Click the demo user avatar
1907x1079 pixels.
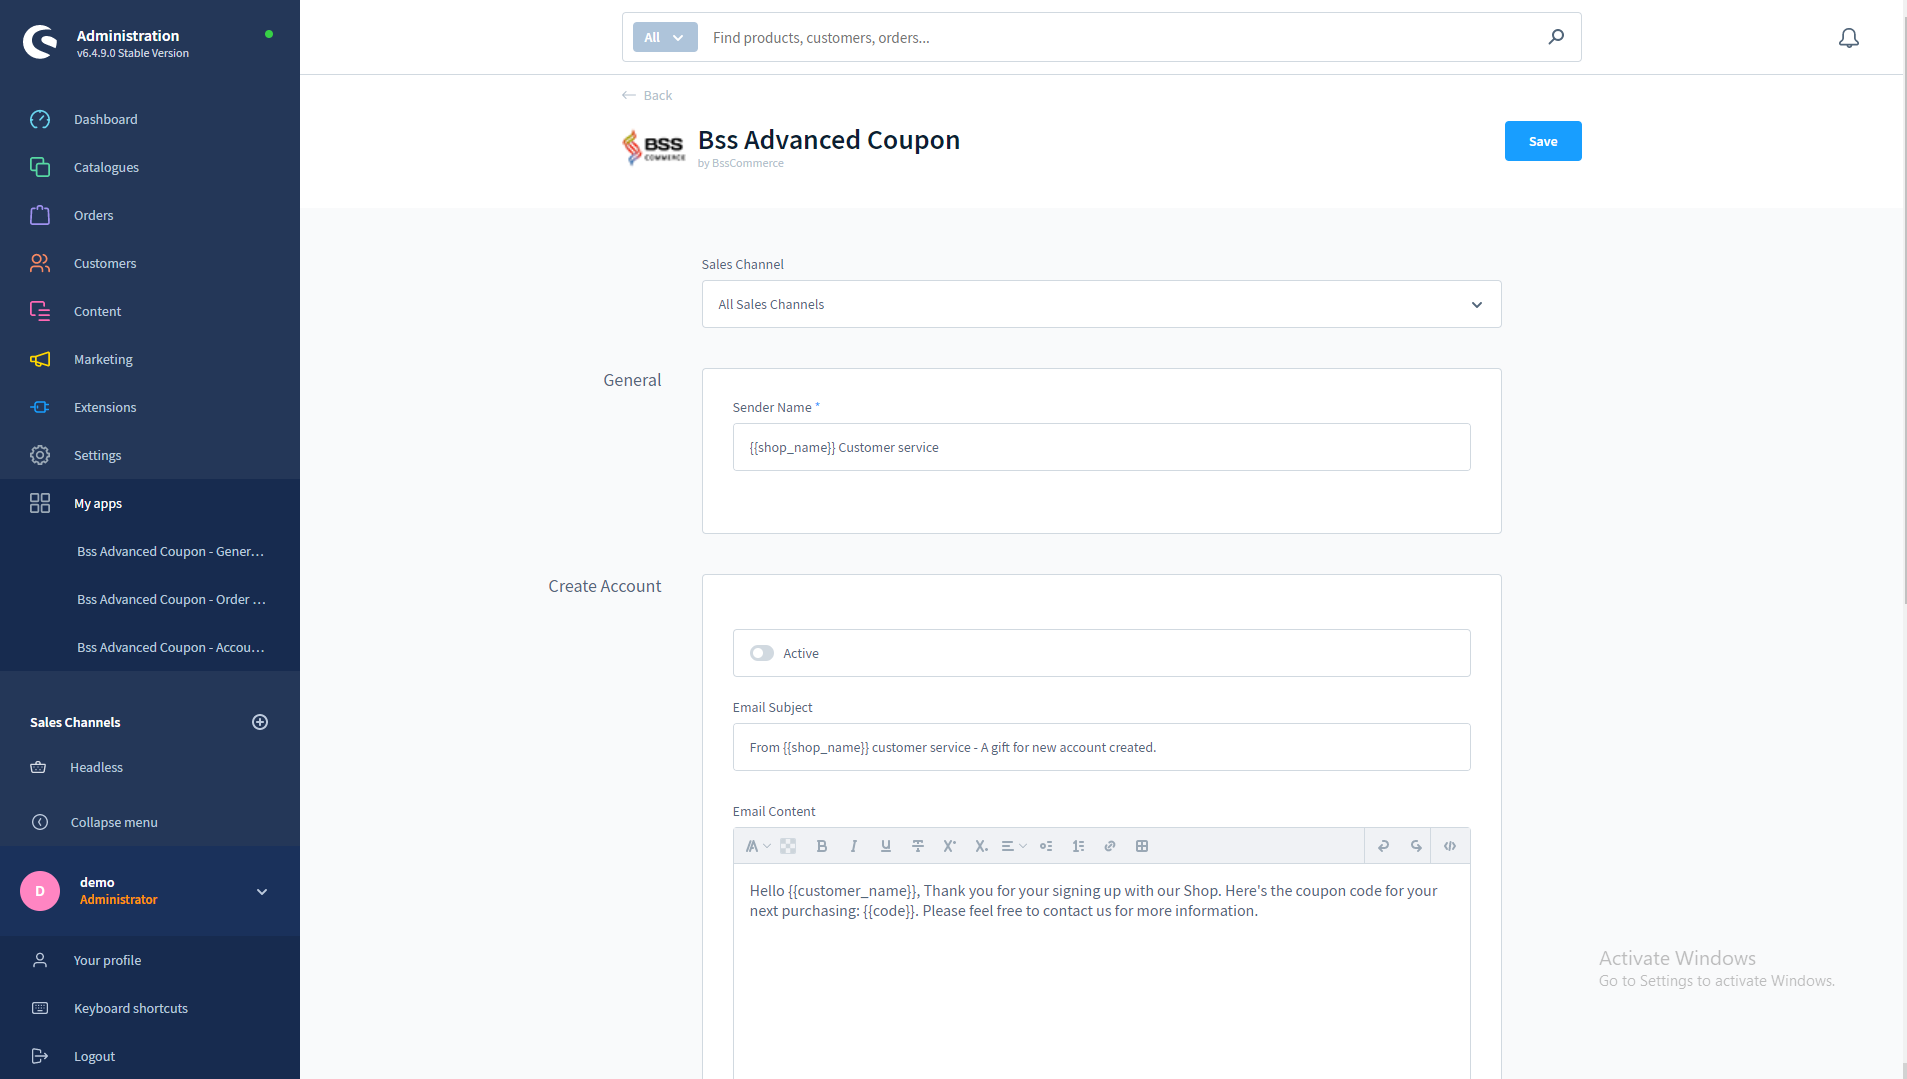point(40,891)
